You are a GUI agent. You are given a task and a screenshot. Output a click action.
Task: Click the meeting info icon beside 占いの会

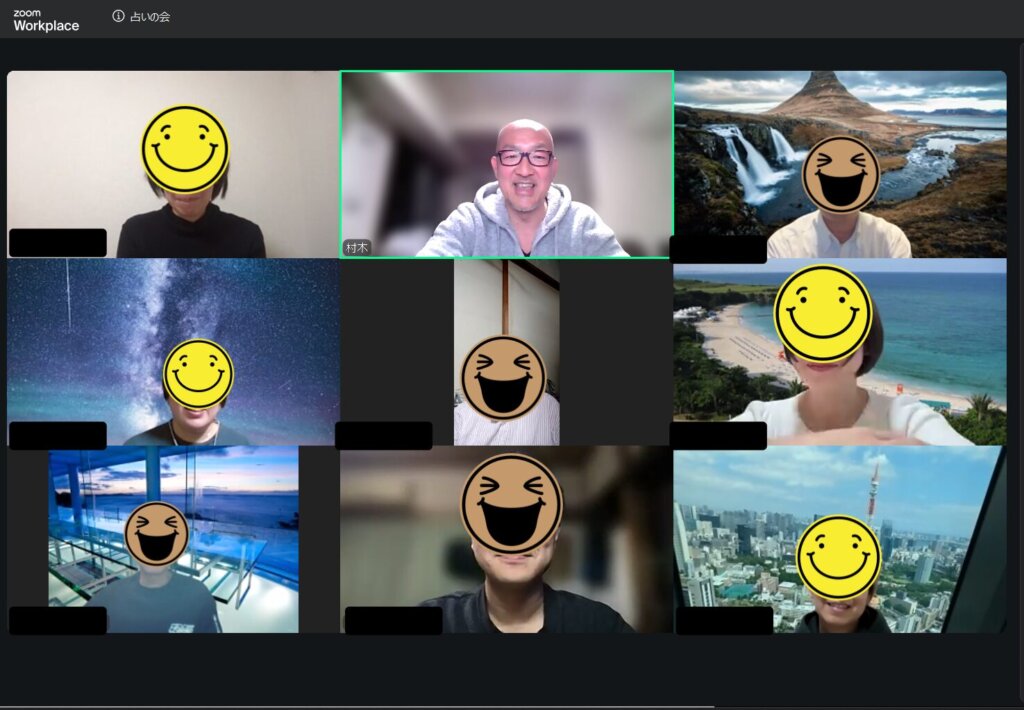(x=119, y=17)
